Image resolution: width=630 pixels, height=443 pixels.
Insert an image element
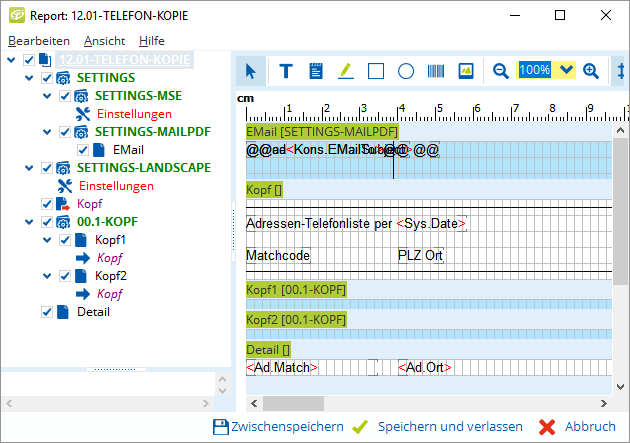[465, 70]
